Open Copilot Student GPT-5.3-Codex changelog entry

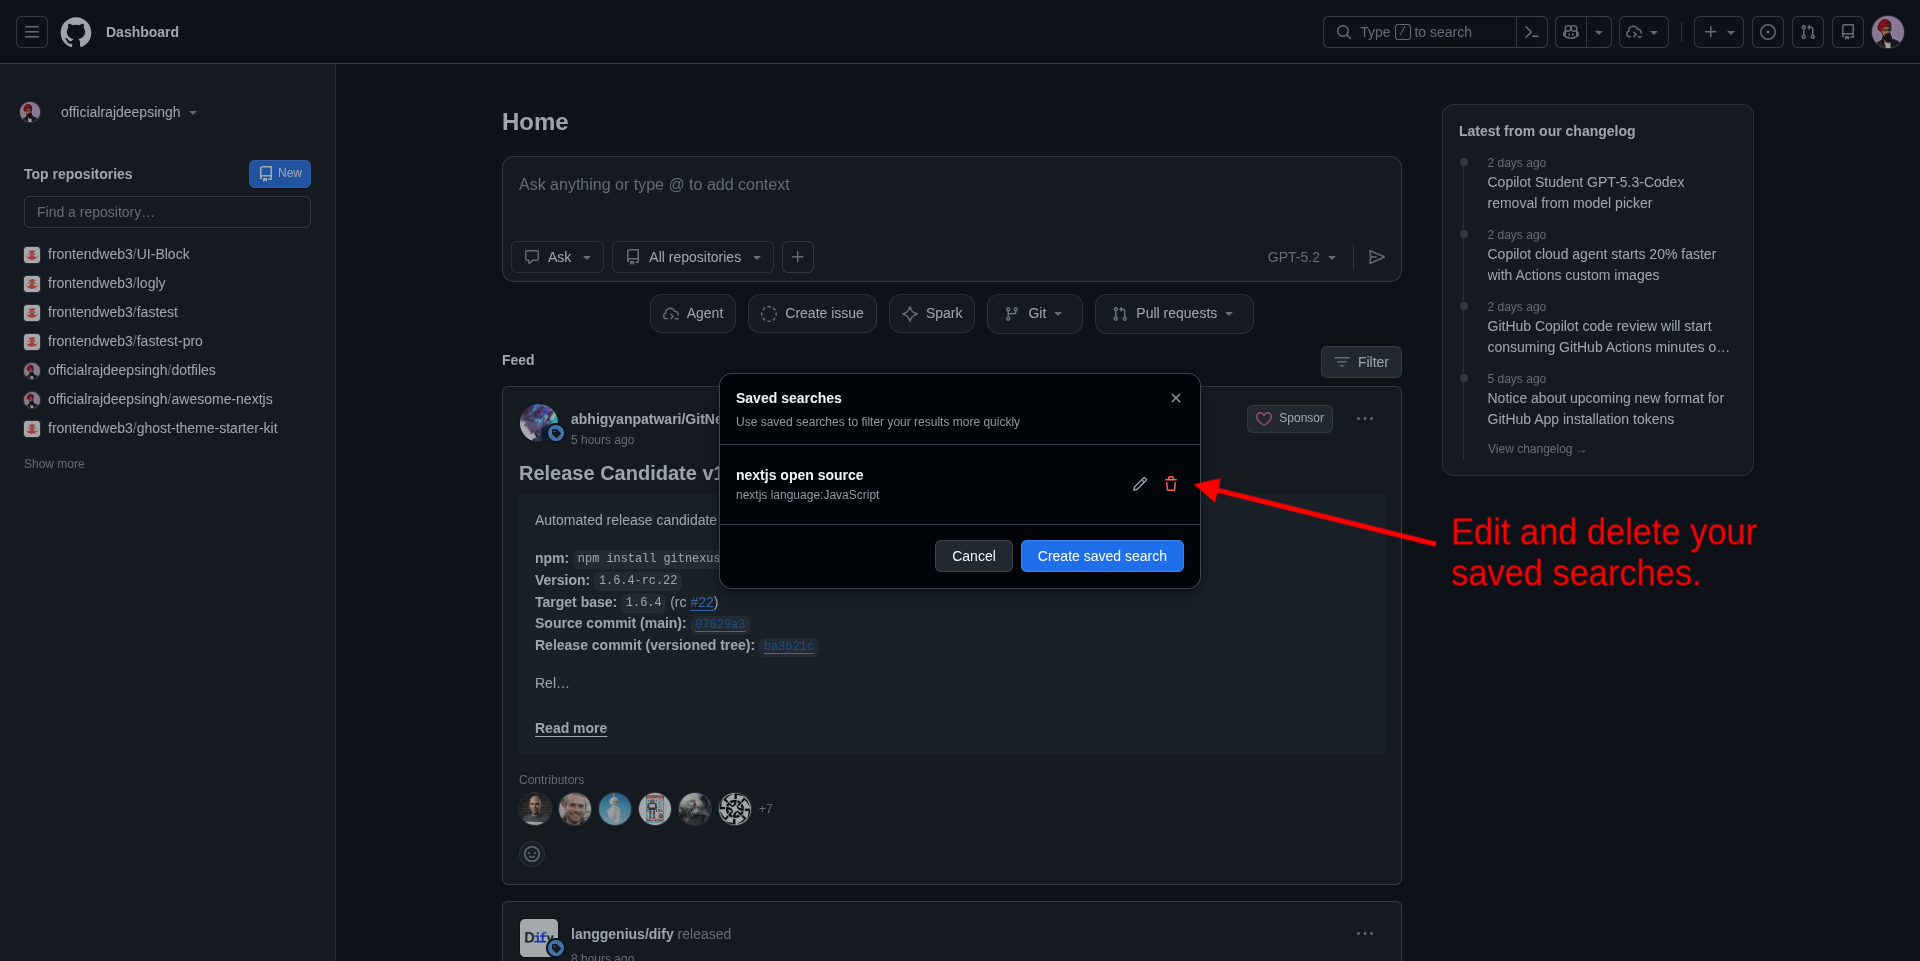click(x=1586, y=193)
